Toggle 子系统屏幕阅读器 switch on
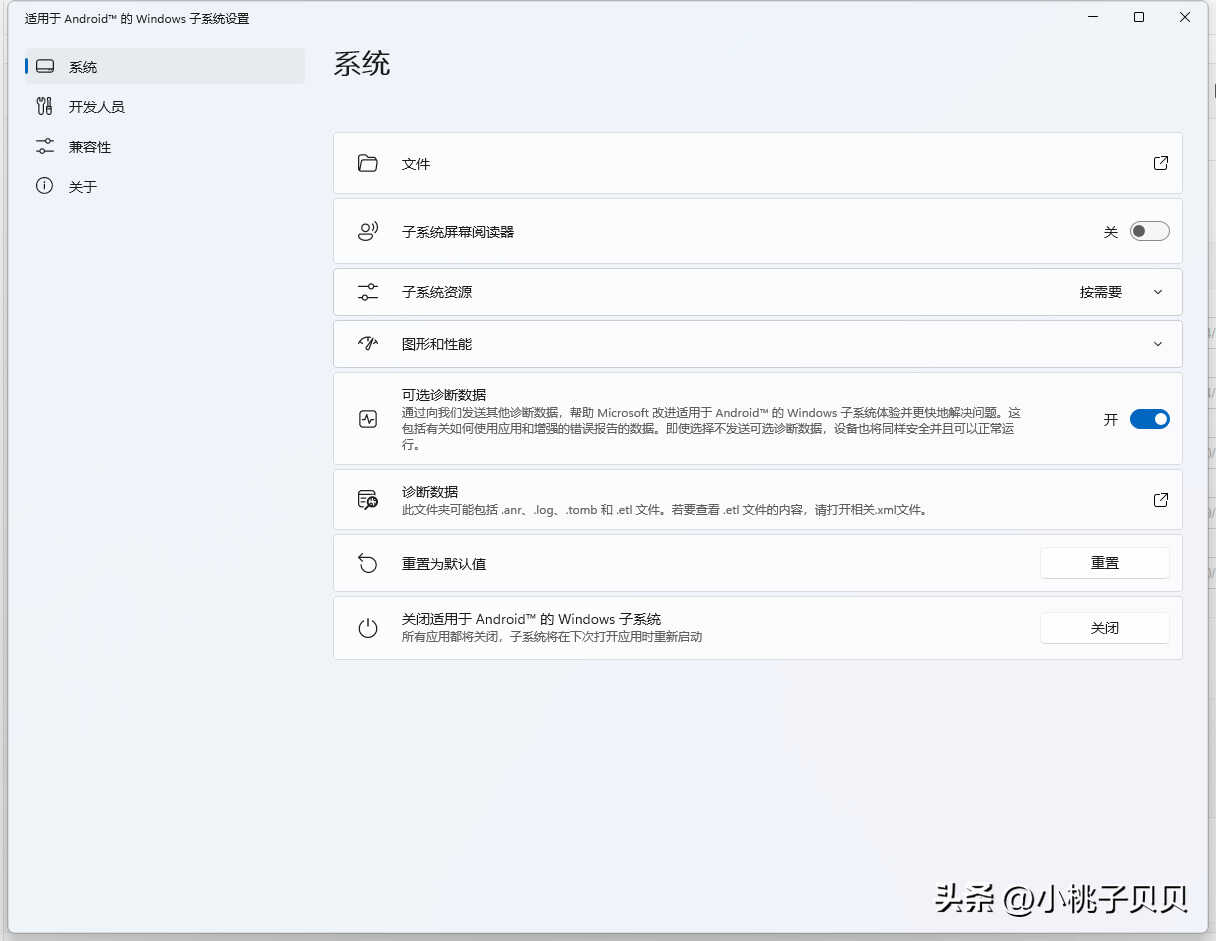This screenshot has height=941, width=1216. pyautogui.click(x=1149, y=231)
